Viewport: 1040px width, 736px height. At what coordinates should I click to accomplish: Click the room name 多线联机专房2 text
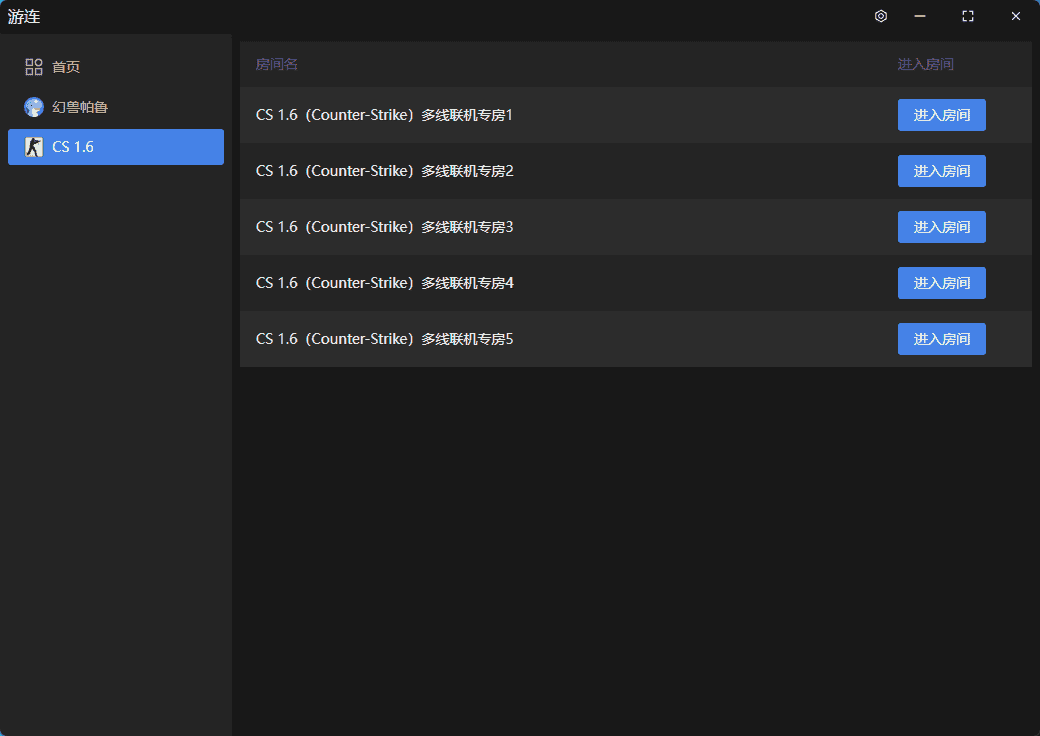(385, 171)
